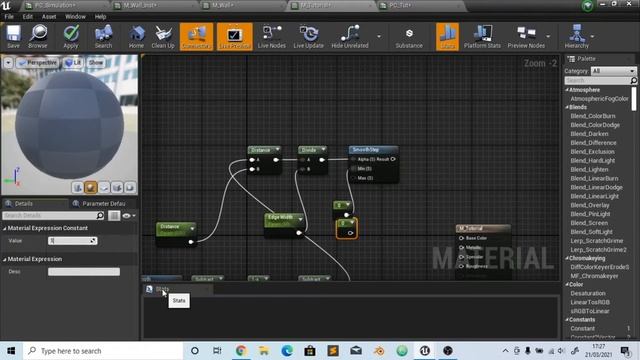Open the Preview Nodes dropdown arrow

point(548,36)
